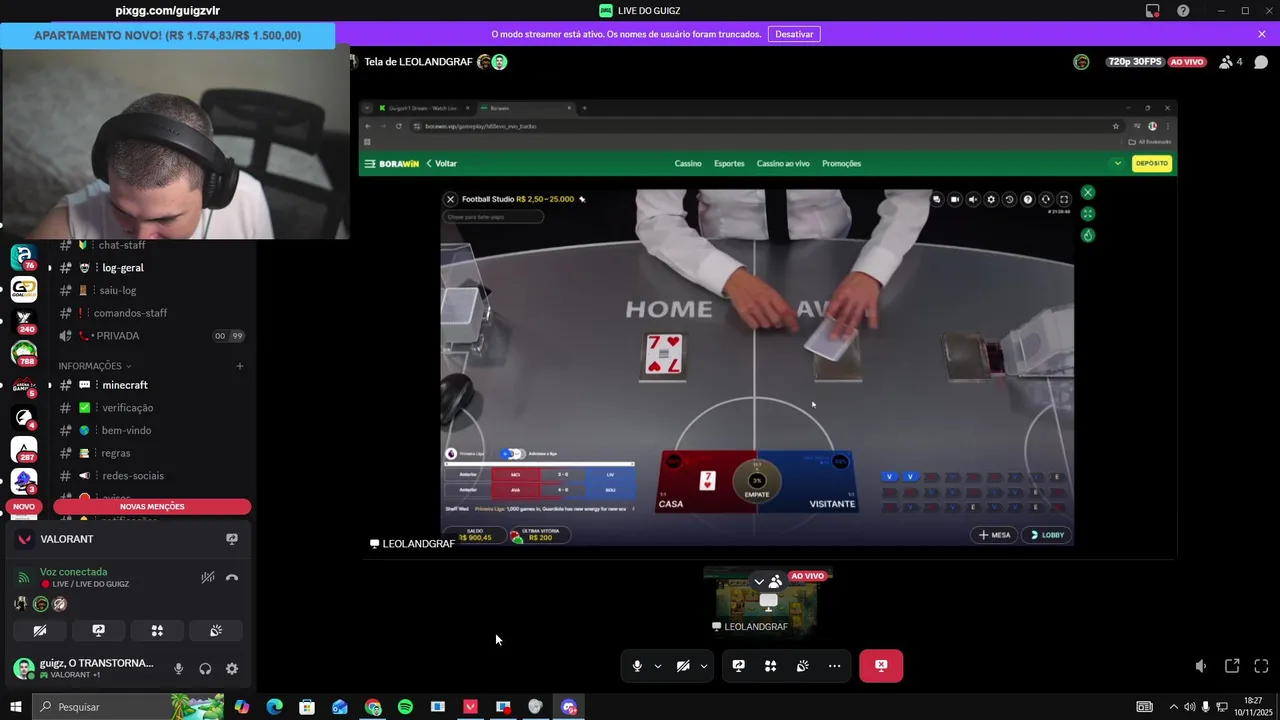Open microphone options arrow in control bar
The width and height of the screenshot is (1280, 720).
click(657, 666)
